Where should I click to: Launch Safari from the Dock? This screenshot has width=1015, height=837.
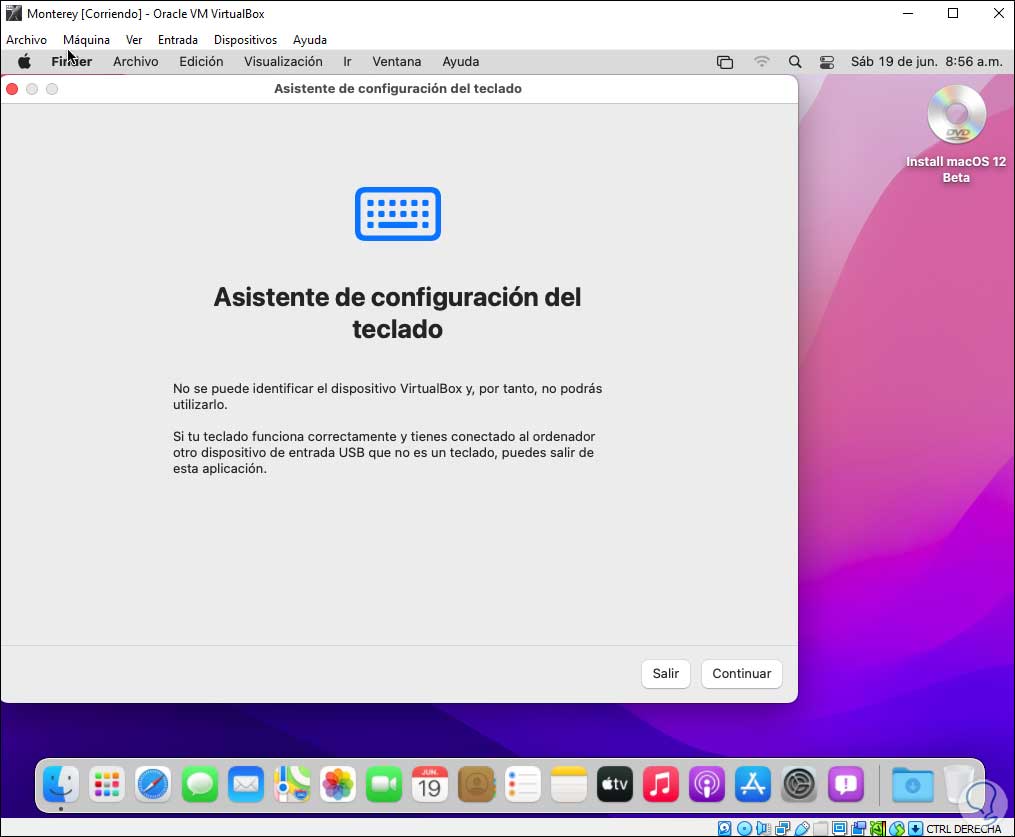coord(153,784)
